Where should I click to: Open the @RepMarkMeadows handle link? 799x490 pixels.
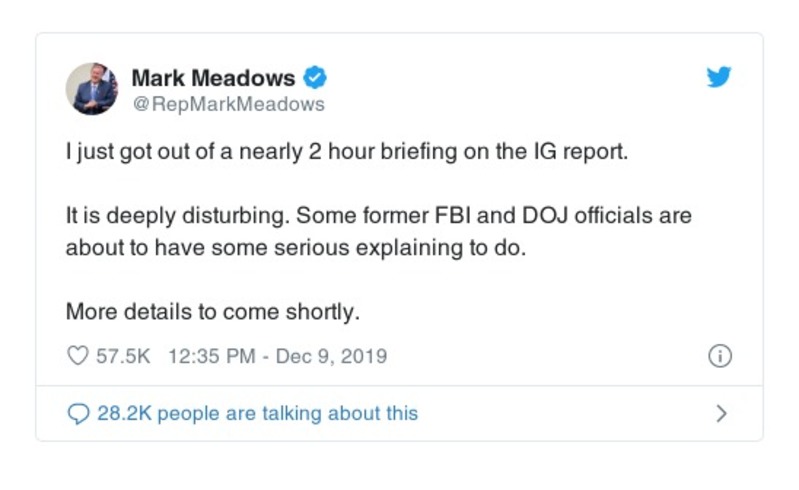coord(228,104)
